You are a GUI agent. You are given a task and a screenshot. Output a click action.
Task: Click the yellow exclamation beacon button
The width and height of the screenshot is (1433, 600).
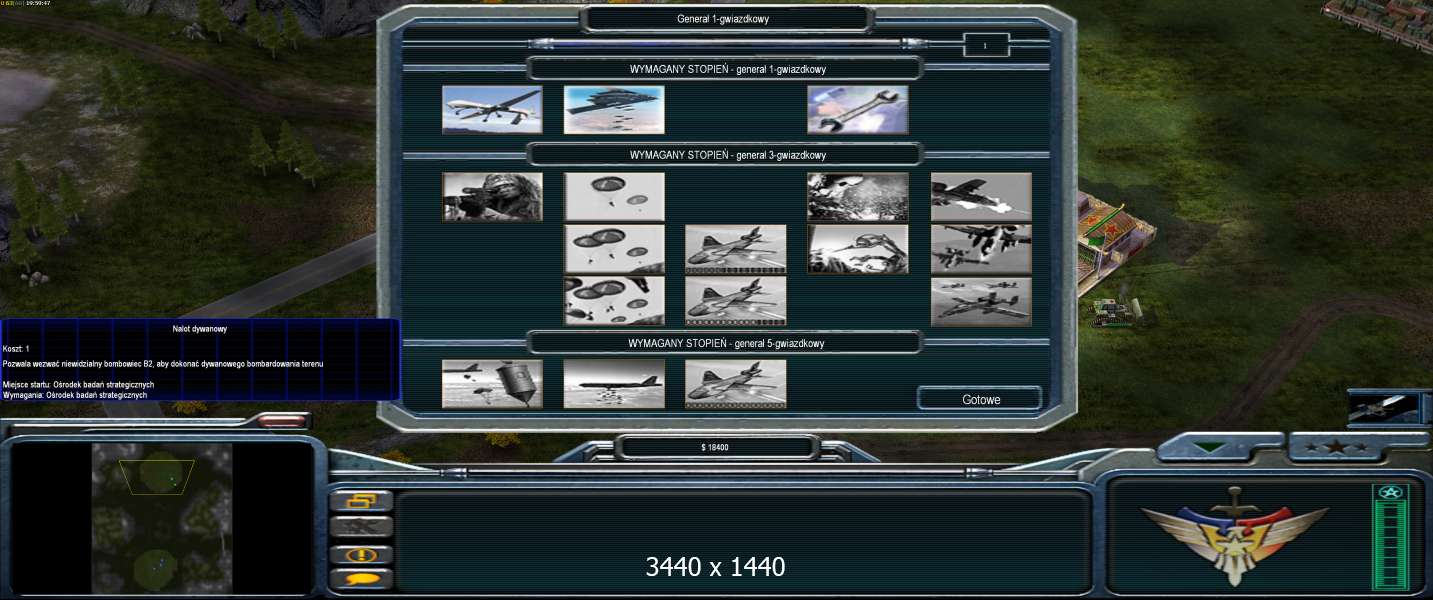361,554
